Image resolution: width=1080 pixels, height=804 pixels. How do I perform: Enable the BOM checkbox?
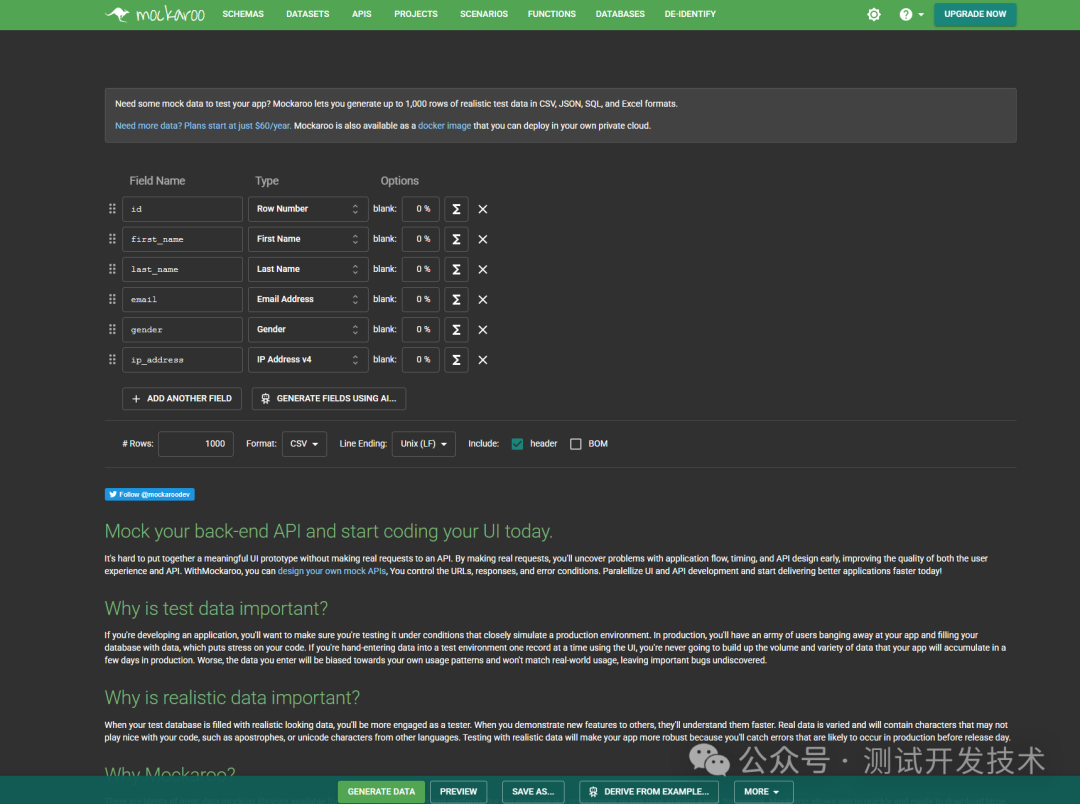coord(576,444)
